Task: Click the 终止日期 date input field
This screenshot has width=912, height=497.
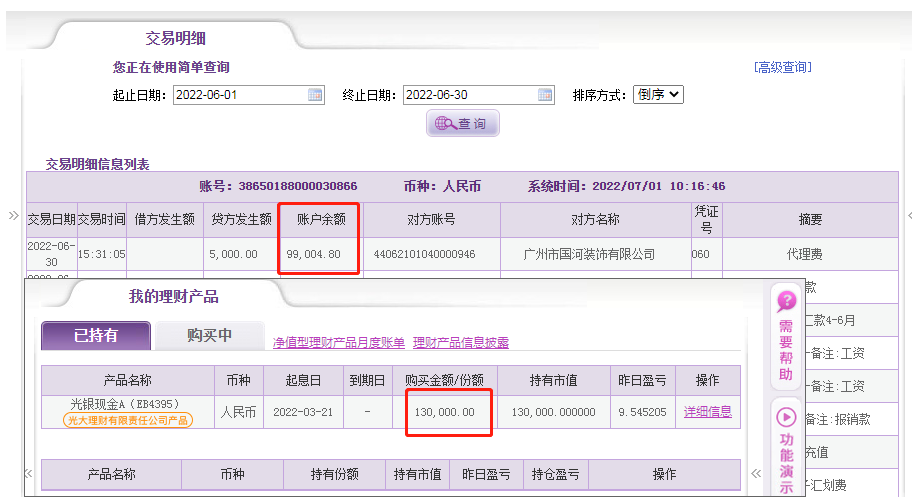Action: 469,95
